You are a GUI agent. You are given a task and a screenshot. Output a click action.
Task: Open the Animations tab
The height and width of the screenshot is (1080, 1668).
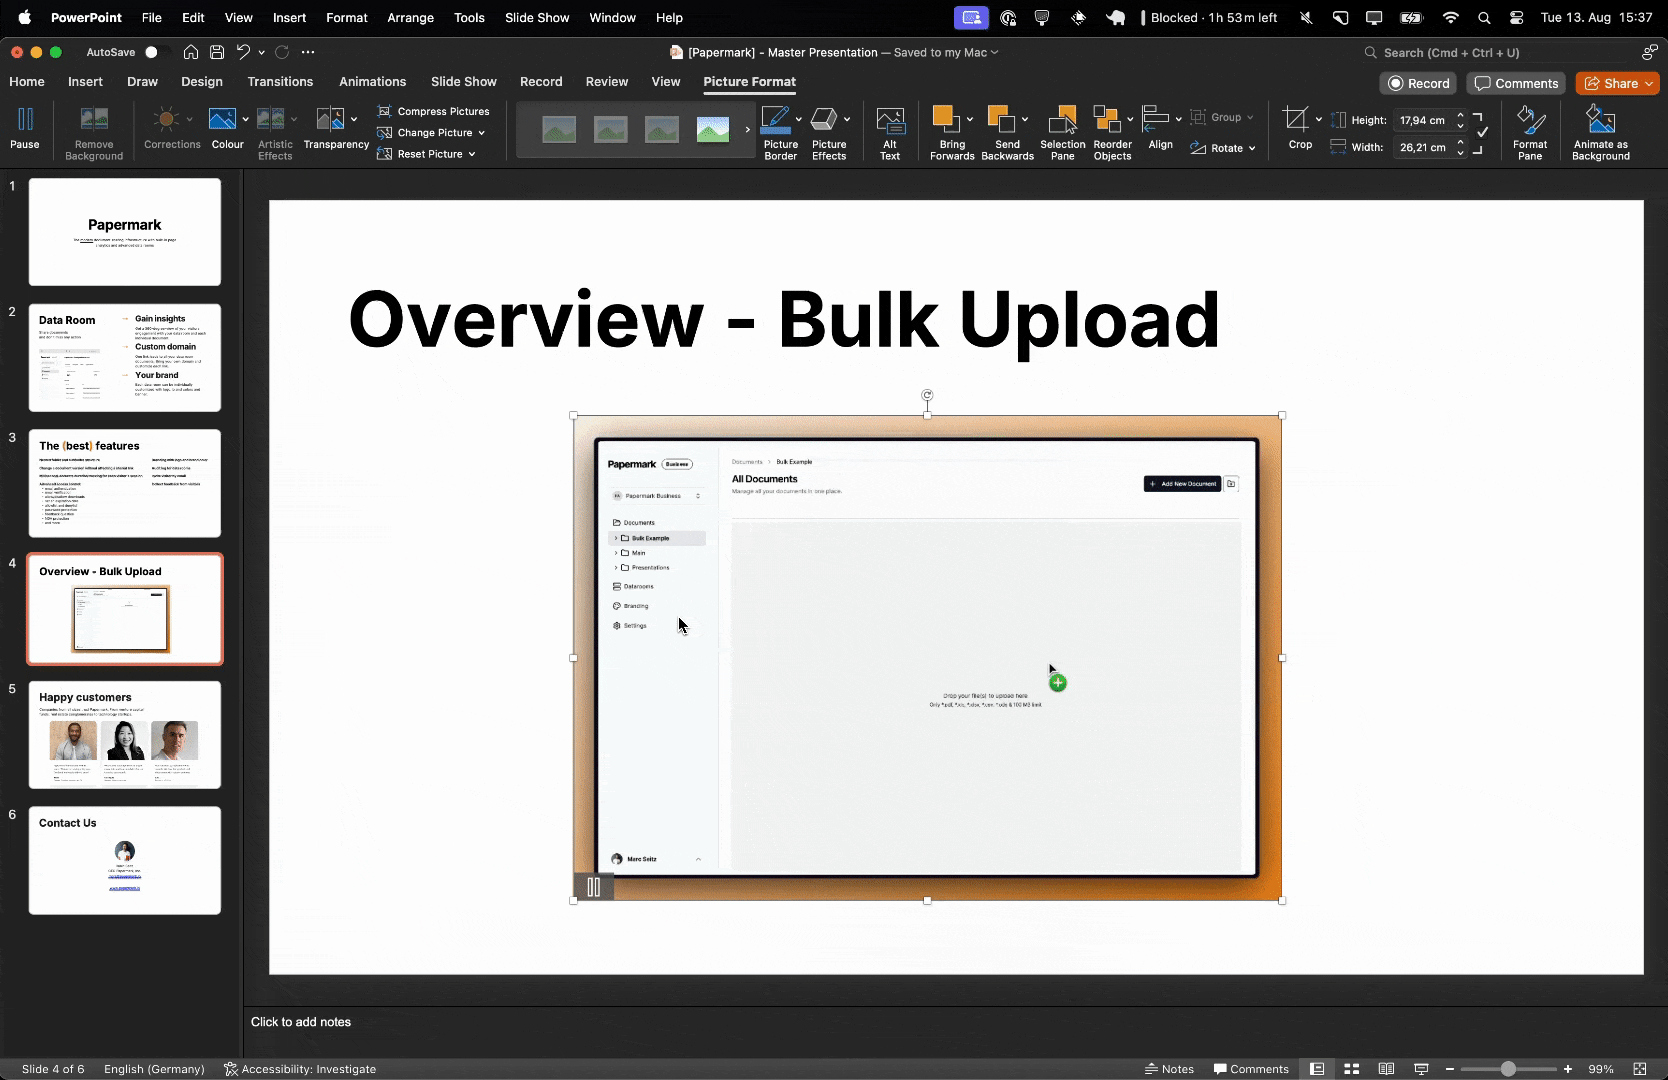[x=372, y=82]
